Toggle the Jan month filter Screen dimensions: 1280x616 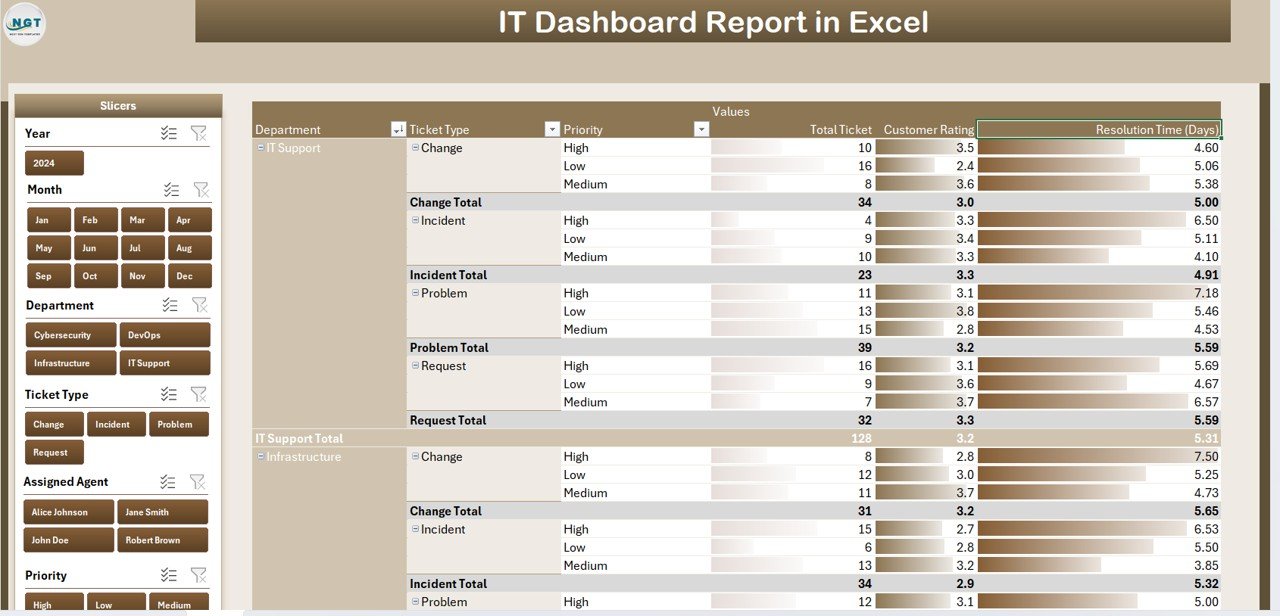coord(48,219)
